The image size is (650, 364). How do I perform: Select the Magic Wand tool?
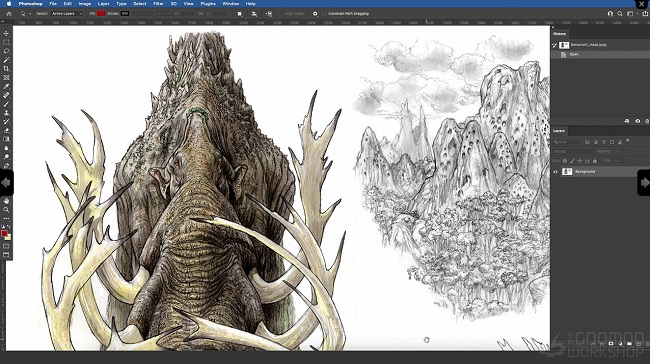pos(6,60)
